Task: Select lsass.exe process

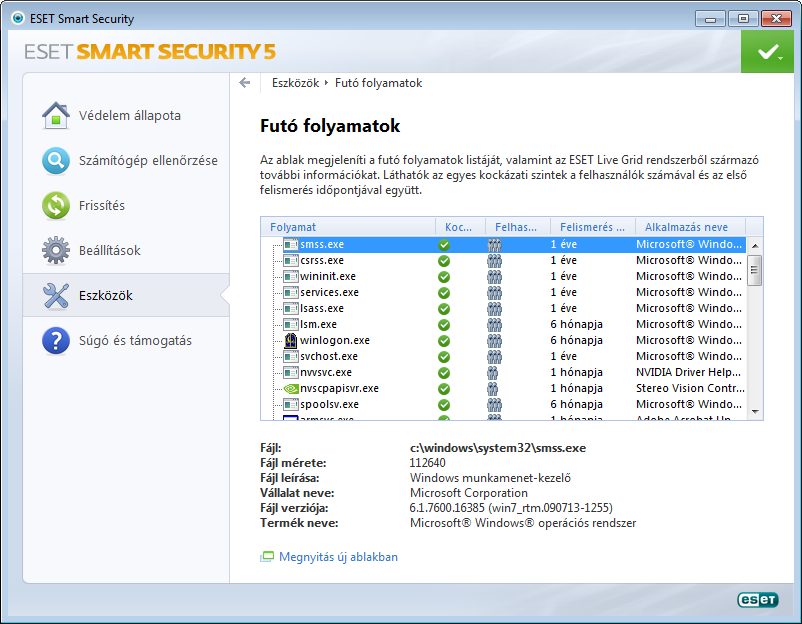Action: (x=503, y=308)
